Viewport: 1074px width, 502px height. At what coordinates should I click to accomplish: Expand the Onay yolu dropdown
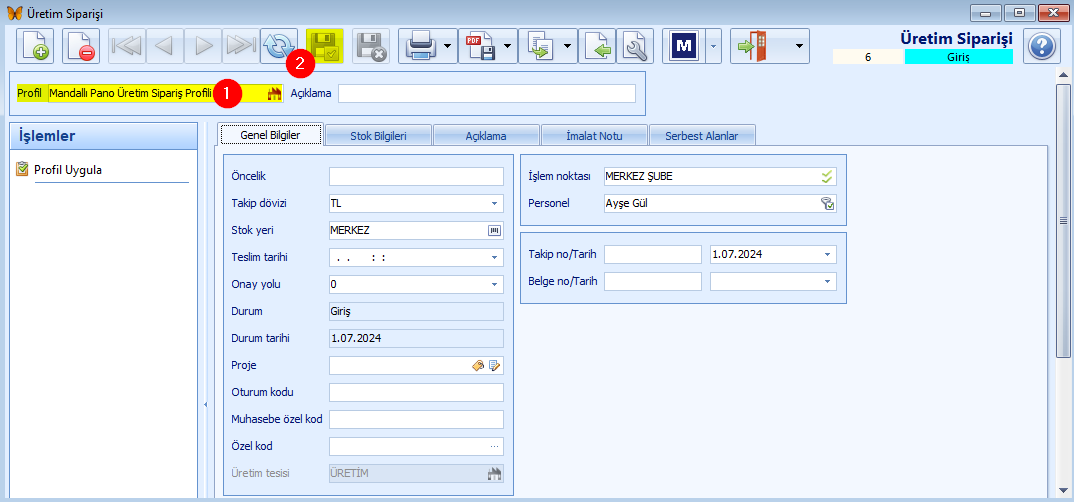pos(495,284)
